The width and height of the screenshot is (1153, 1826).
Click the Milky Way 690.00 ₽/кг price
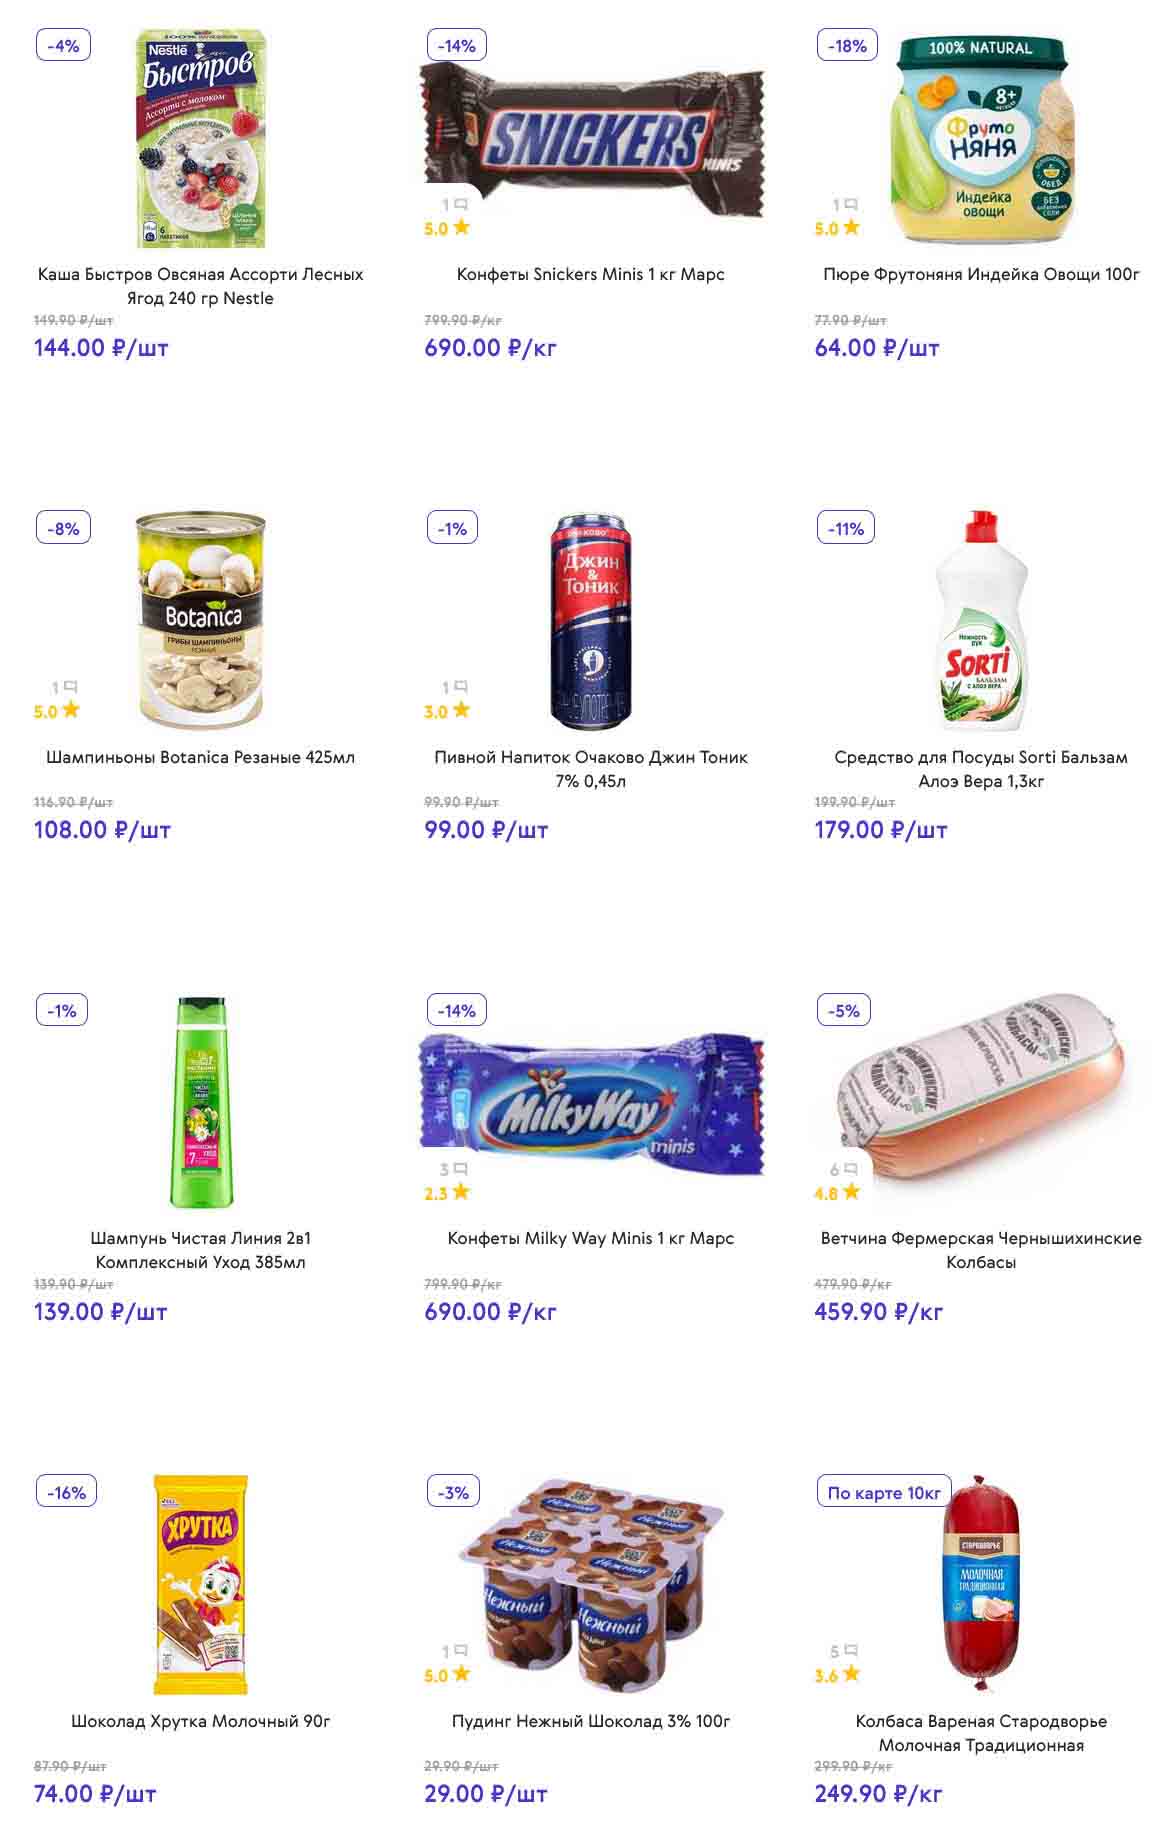490,1312
